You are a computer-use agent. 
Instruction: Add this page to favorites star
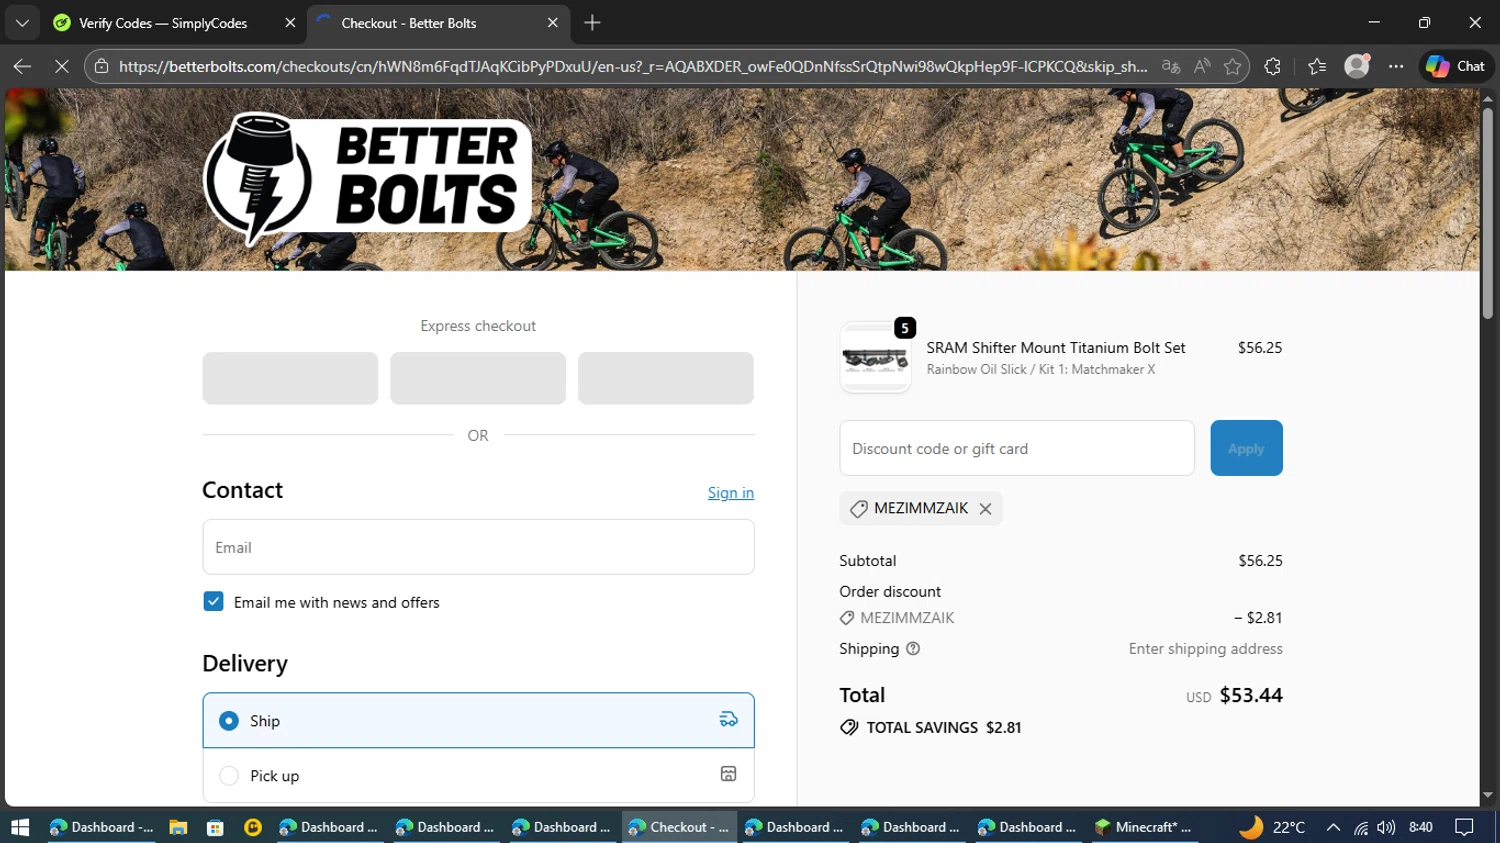coord(1233,66)
